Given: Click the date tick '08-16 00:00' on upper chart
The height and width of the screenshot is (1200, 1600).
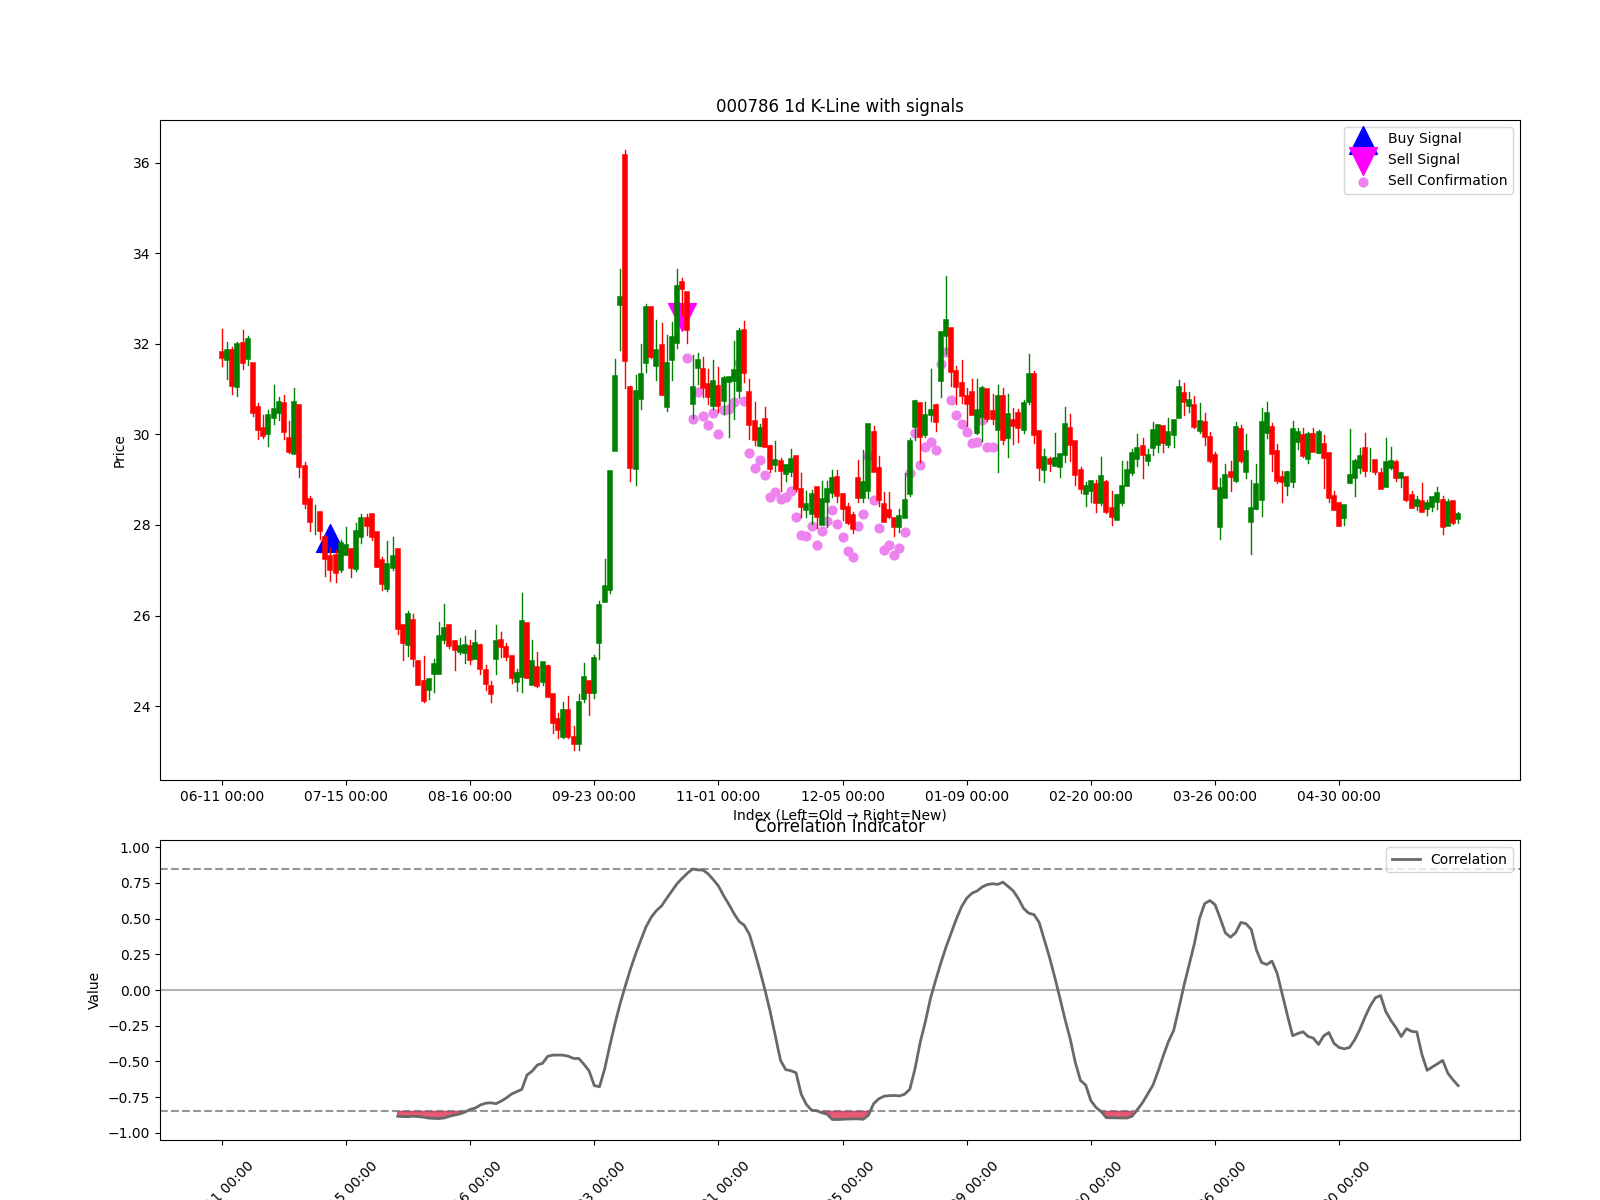Looking at the screenshot, I should click(470, 796).
